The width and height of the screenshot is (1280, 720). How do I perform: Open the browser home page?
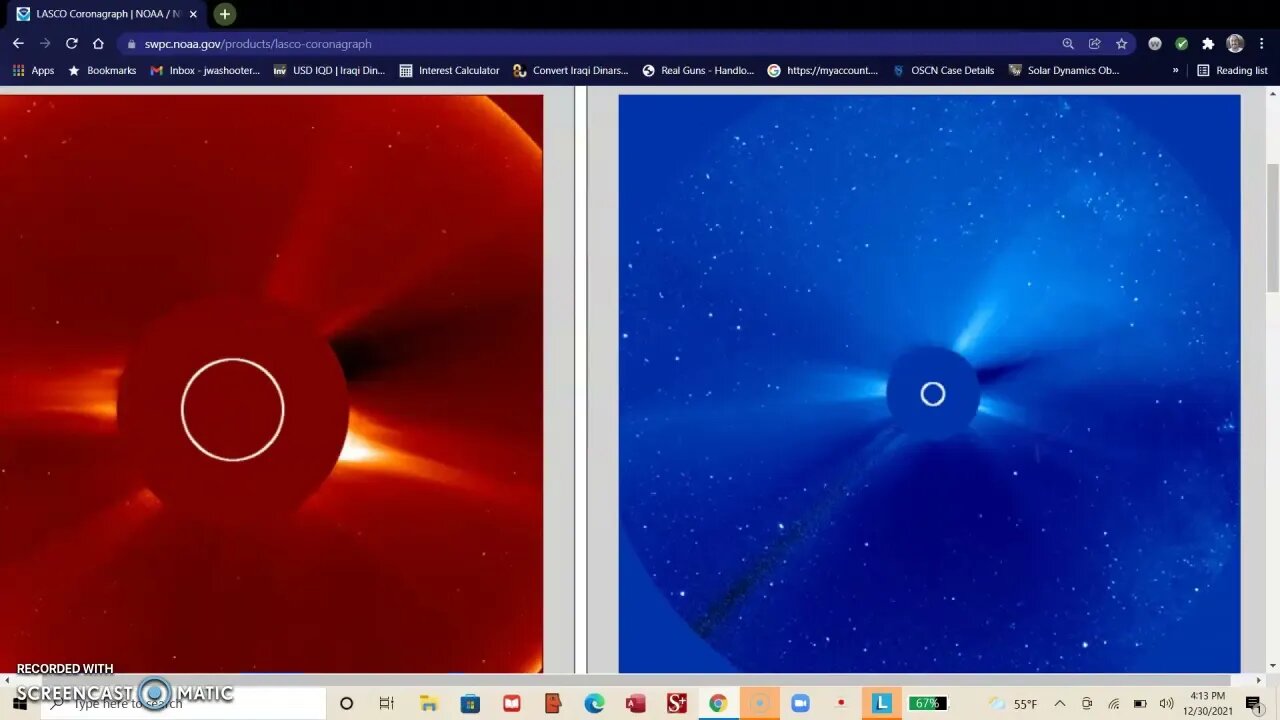click(x=98, y=43)
